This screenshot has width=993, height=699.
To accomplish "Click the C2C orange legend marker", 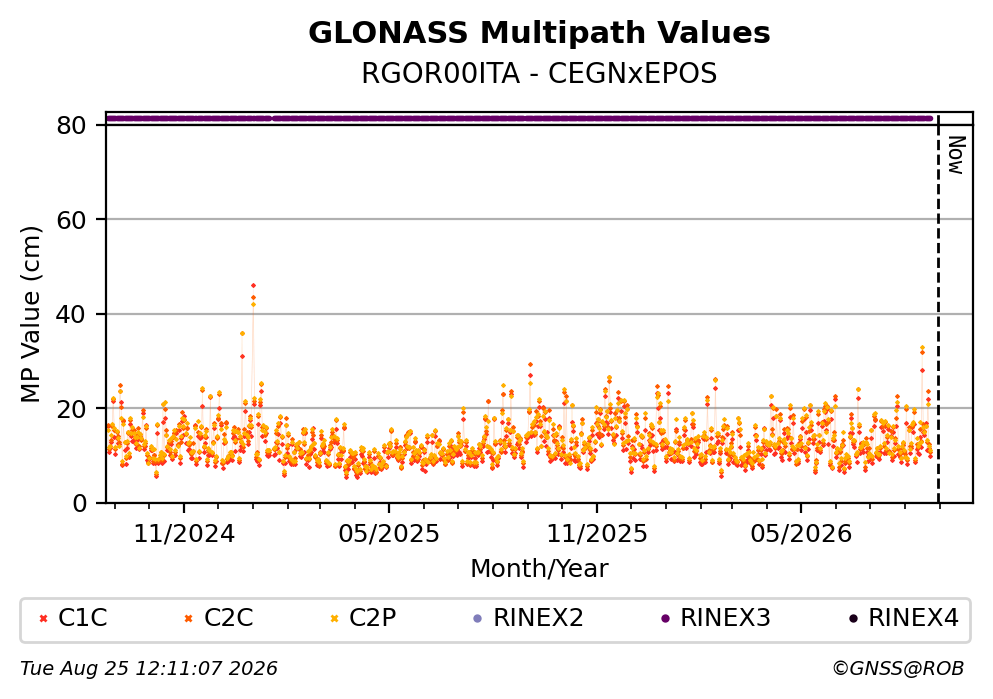I will (x=188, y=619).
